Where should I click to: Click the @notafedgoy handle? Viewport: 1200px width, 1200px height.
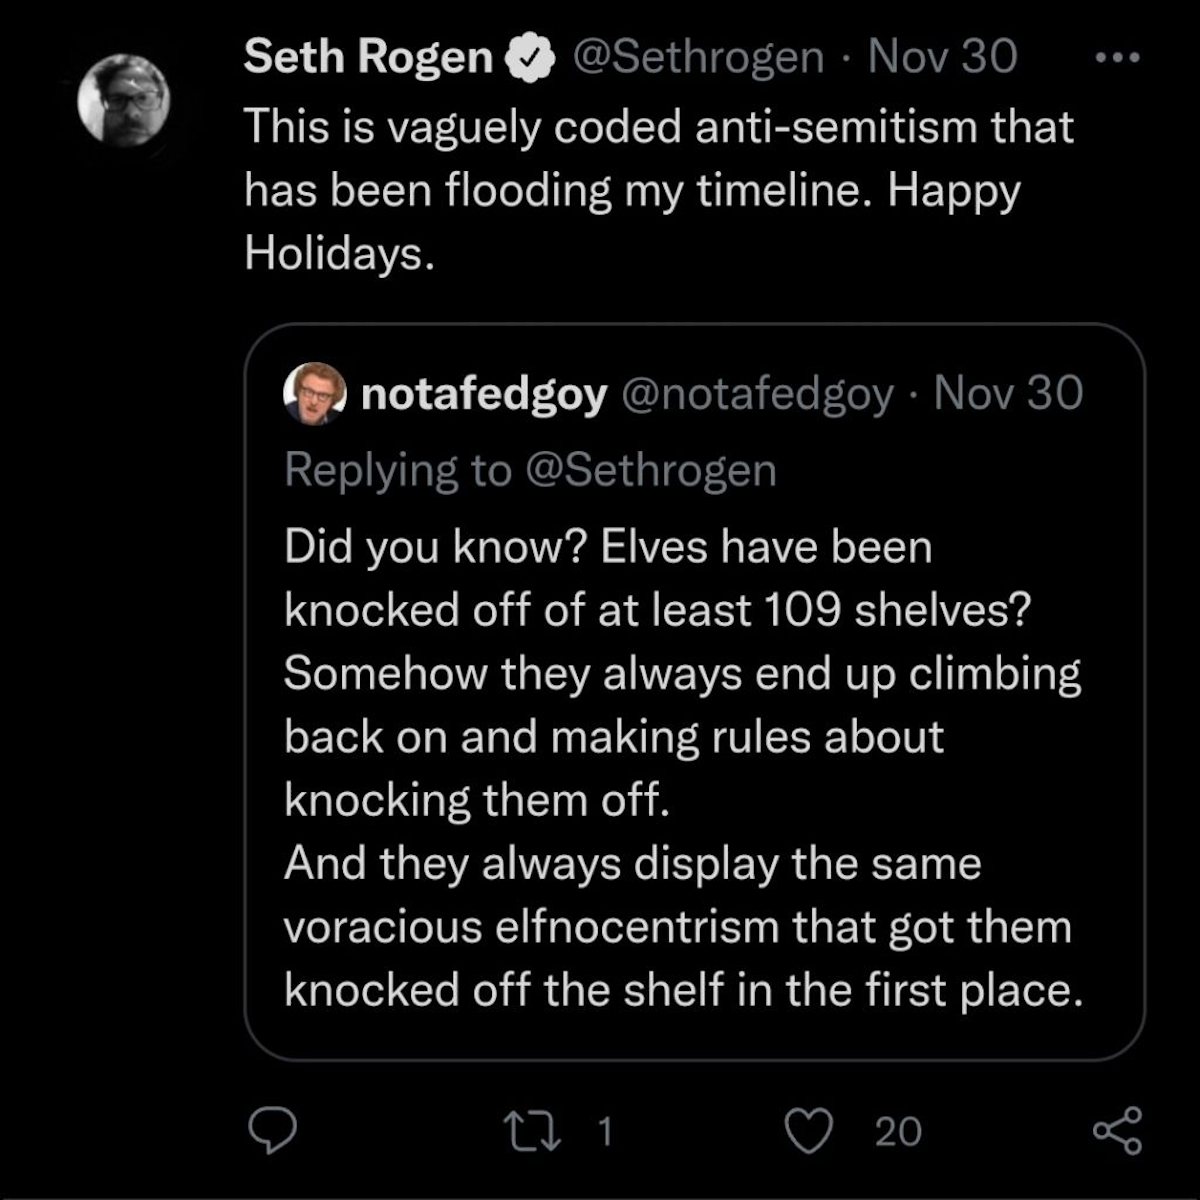point(757,394)
